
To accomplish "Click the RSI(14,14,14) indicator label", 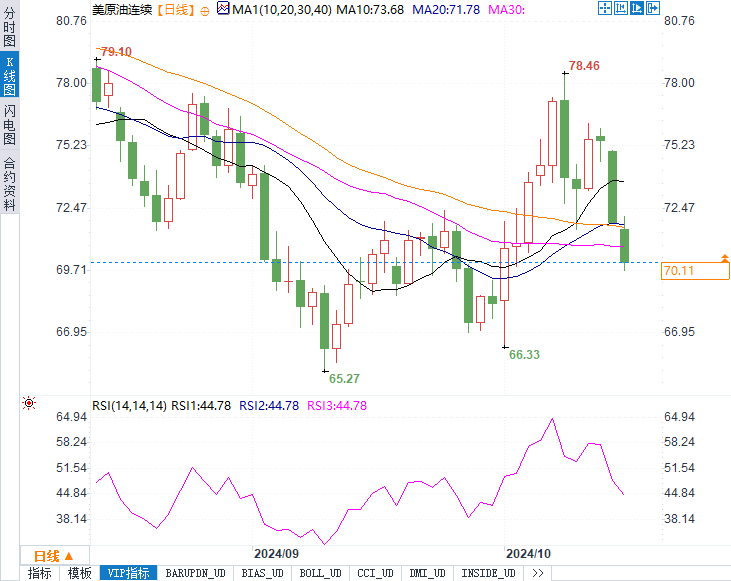I will (129, 405).
